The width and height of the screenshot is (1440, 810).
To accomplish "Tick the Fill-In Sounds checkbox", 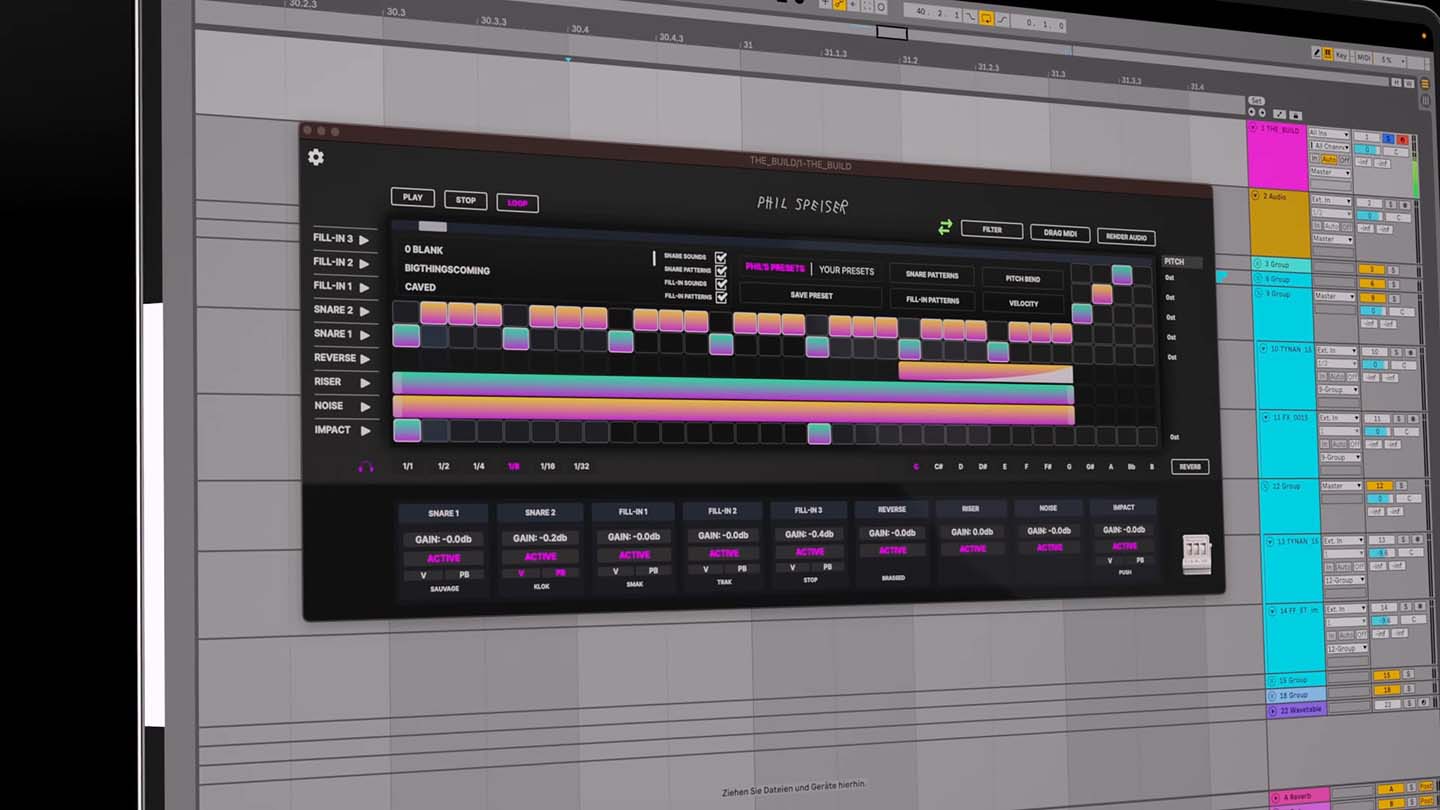I will point(721,284).
